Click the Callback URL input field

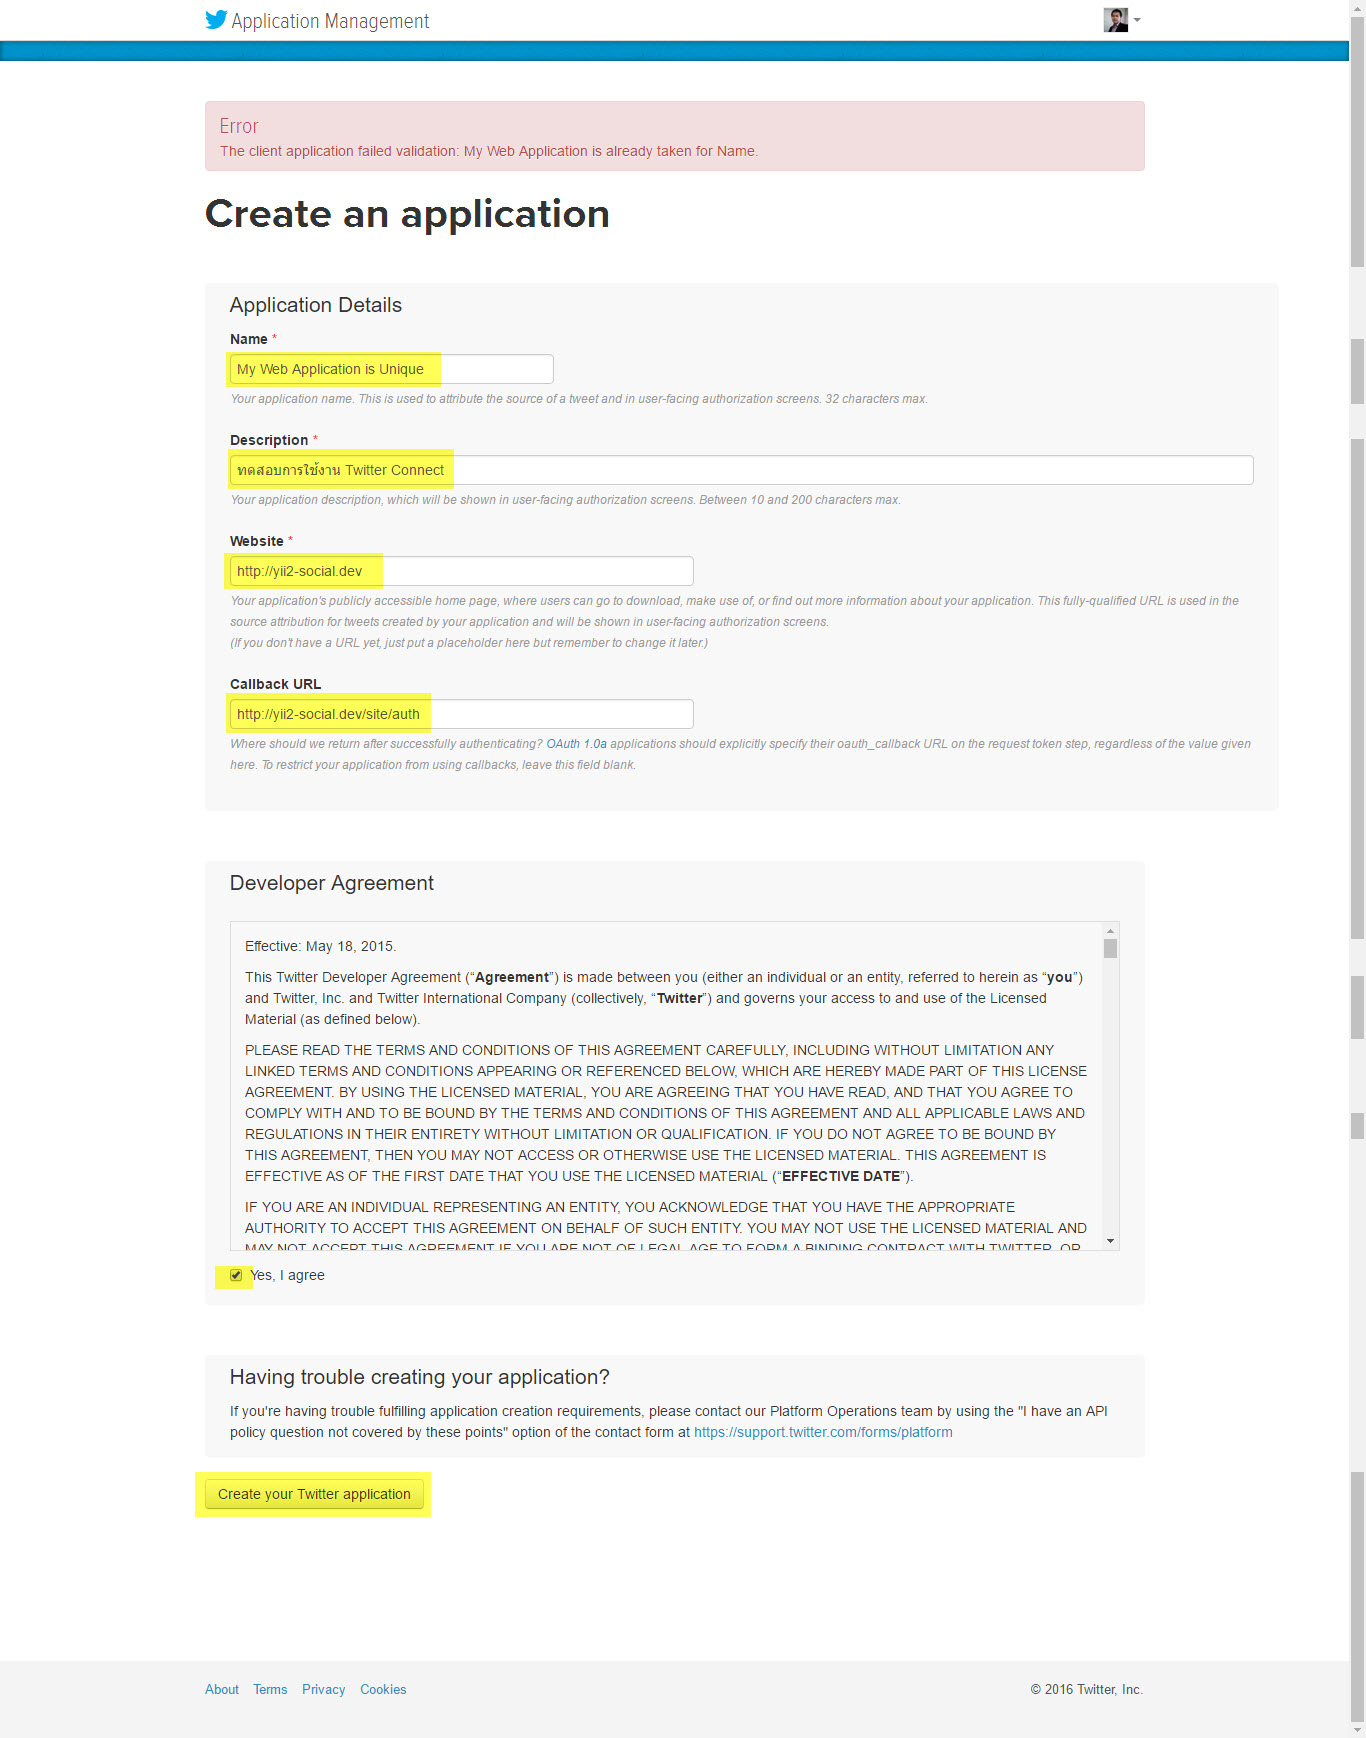[461, 714]
